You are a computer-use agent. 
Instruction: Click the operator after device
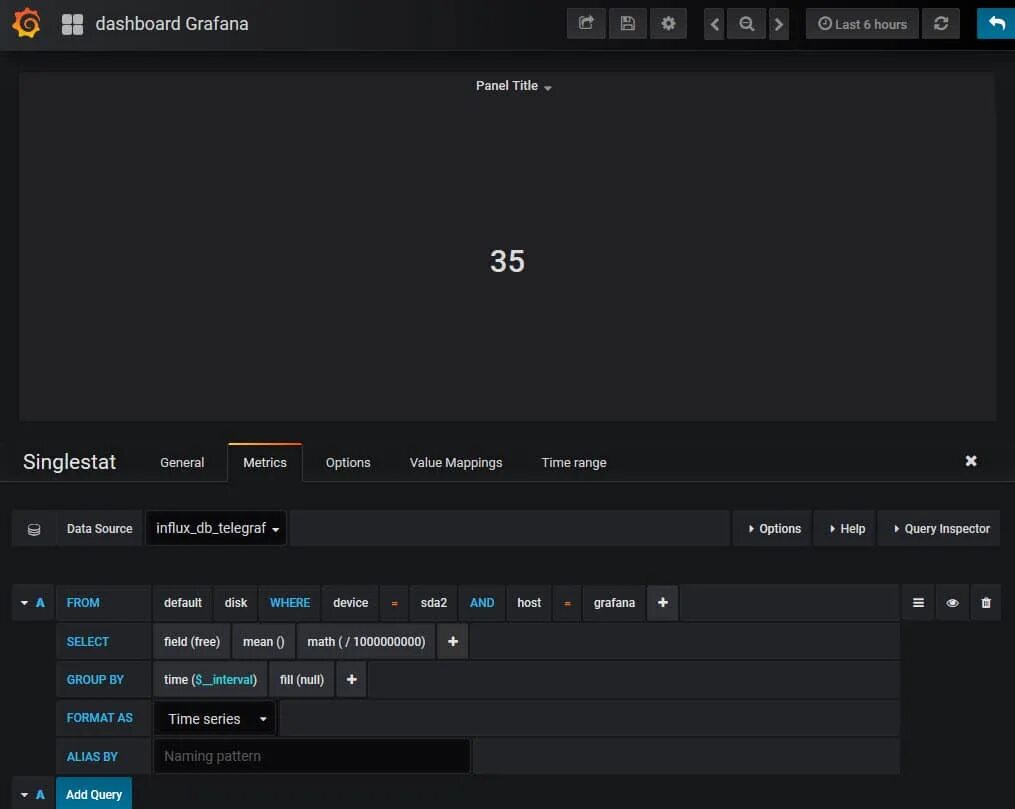[394, 603]
